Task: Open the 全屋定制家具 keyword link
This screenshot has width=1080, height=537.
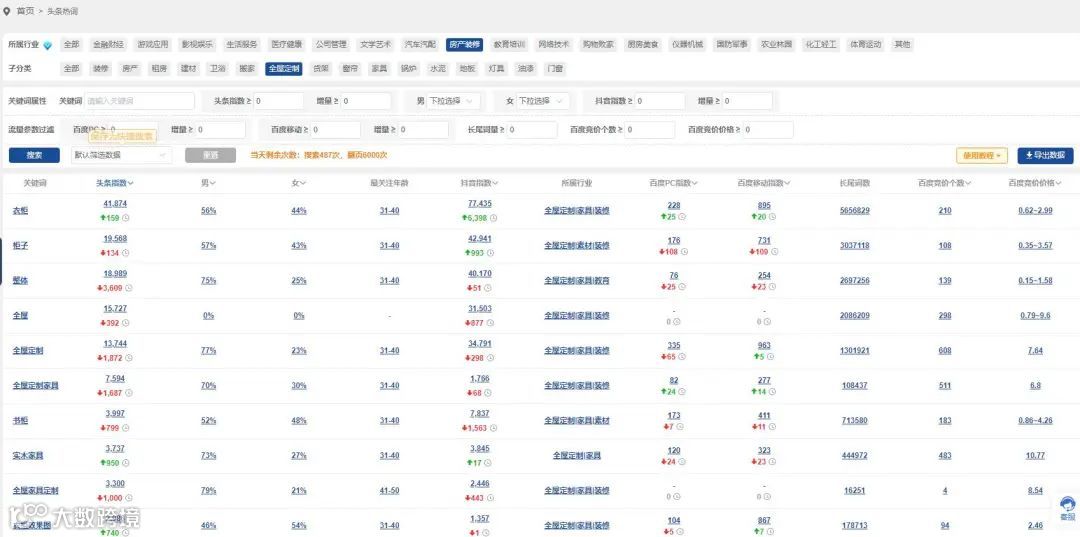Action: pos(35,386)
